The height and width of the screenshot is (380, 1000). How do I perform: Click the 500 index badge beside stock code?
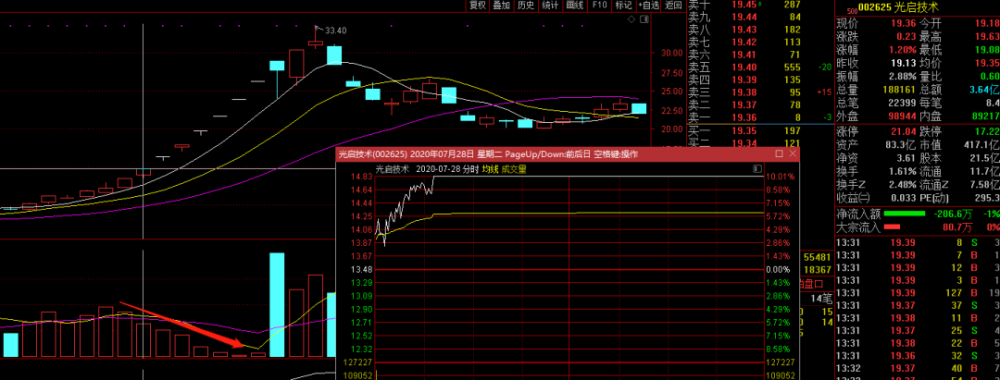click(851, 11)
